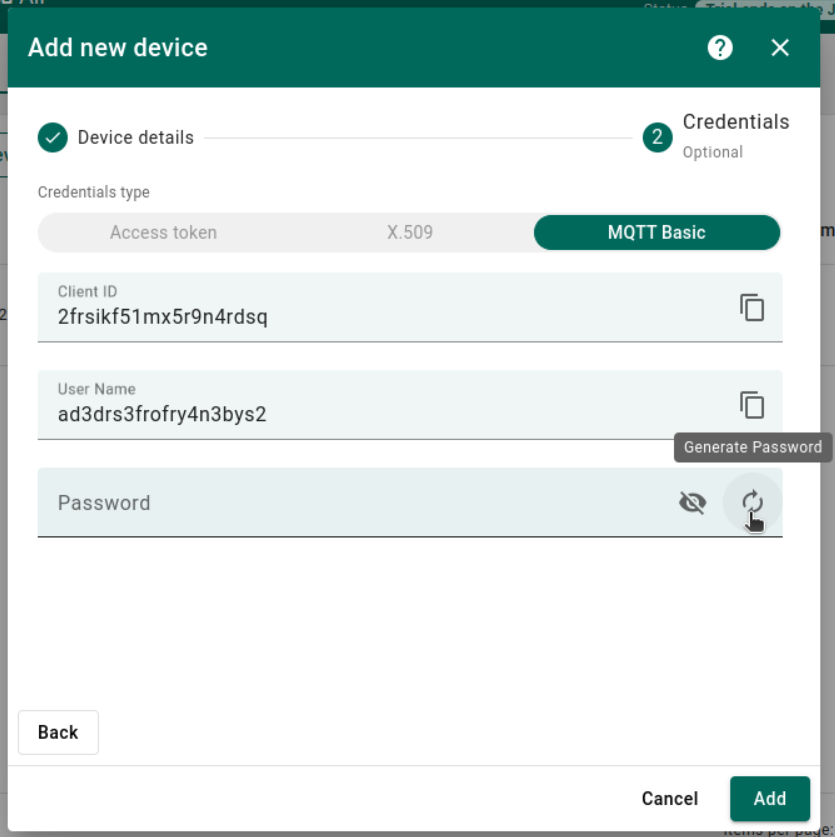Viewport: 835px width, 837px height.
Task: Confirm with the Add button
Action: click(x=769, y=798)
